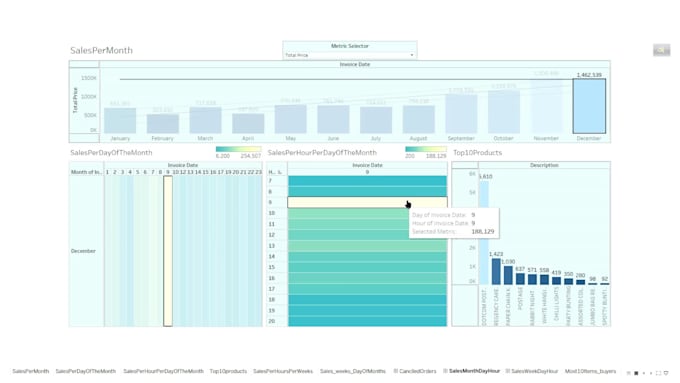Click the February sales bar
This screenshot has width=680, height=383.
(x=163, y=124)
